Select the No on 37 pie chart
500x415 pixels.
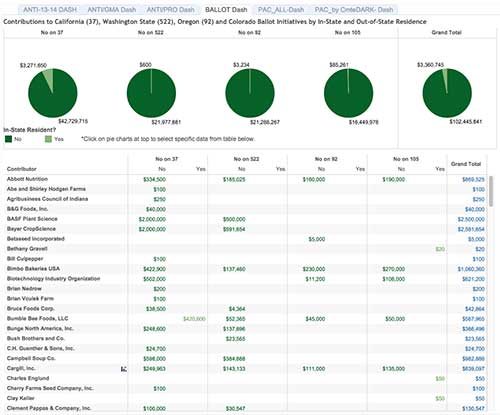pyautogui.click(x=53, y=93)
